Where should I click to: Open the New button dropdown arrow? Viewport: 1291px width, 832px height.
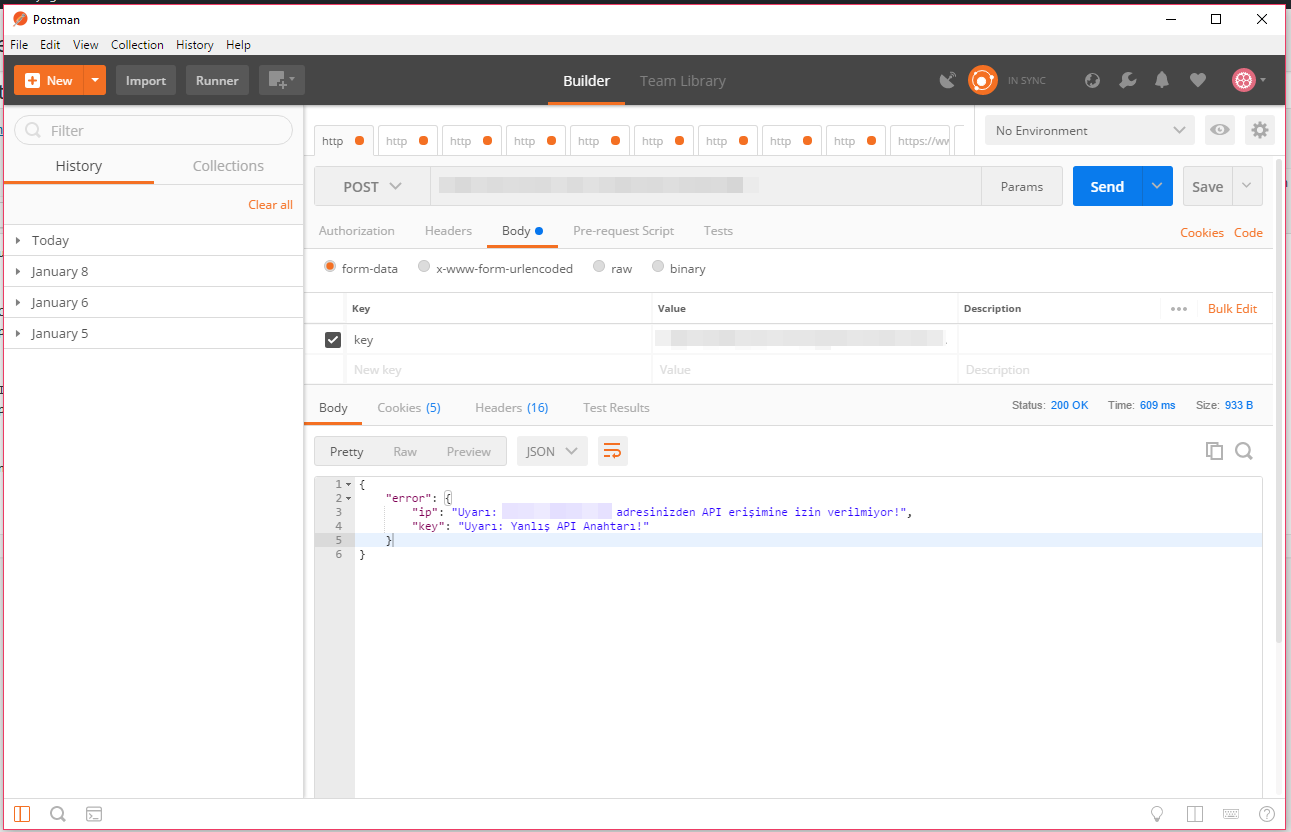[95, 80]
